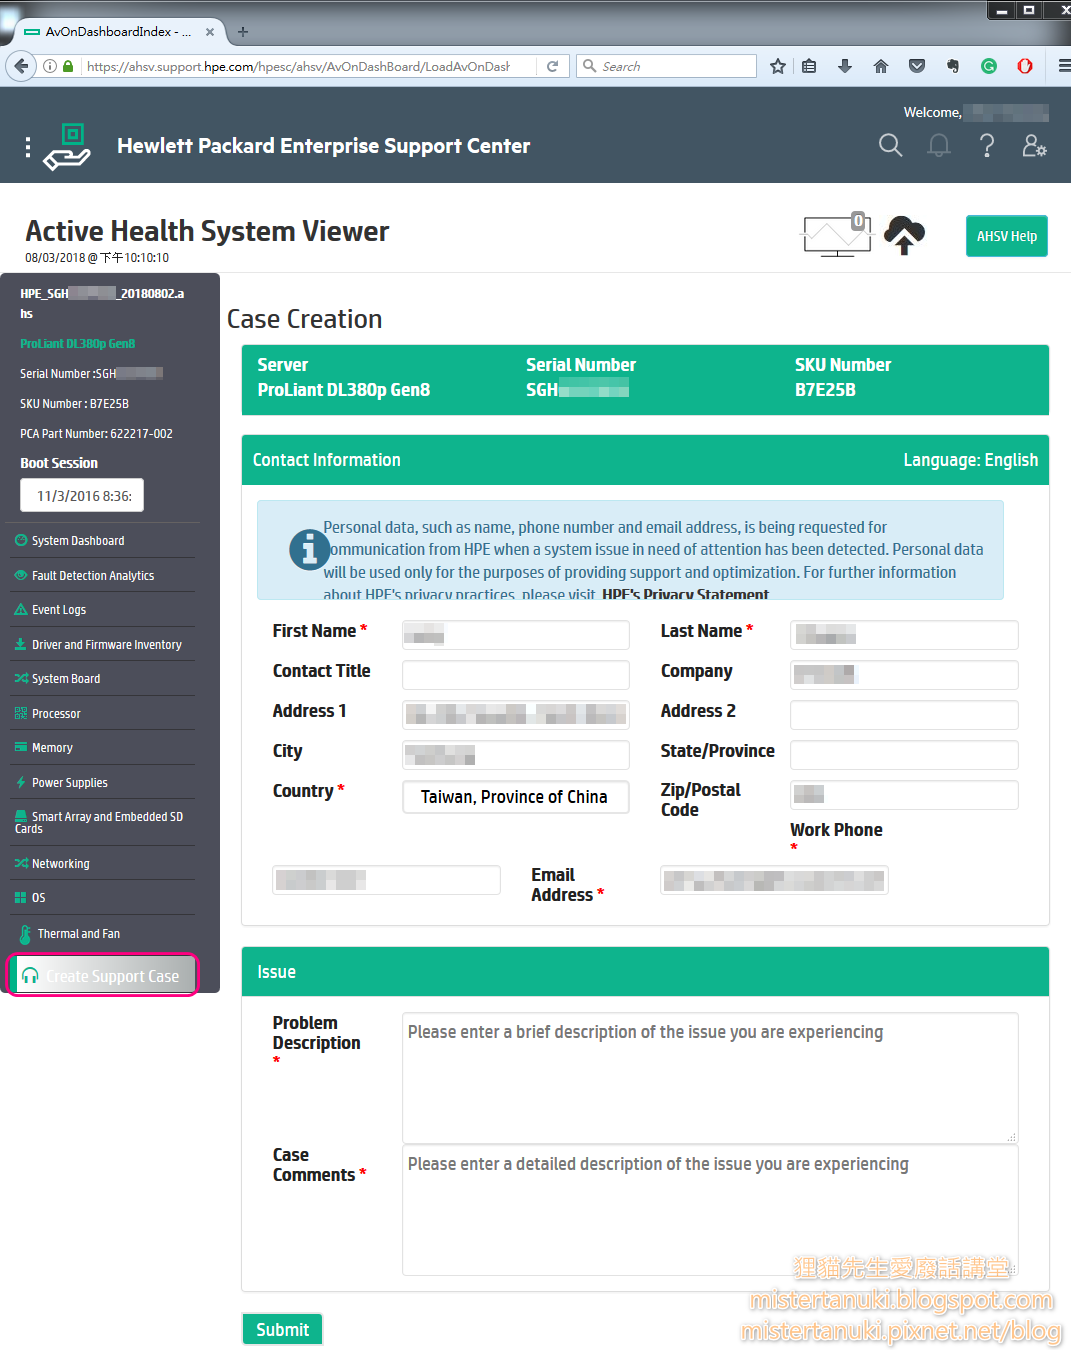Screen dimensions: 1071x1350
Task: Open the Help question mark menu
Action: (x=987, y=145)
